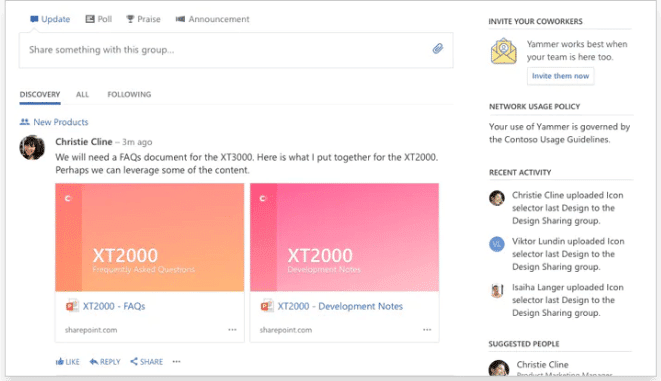
Task: Click Christie Cline avatar in Suggested People
Action: (x=499, y=368)
